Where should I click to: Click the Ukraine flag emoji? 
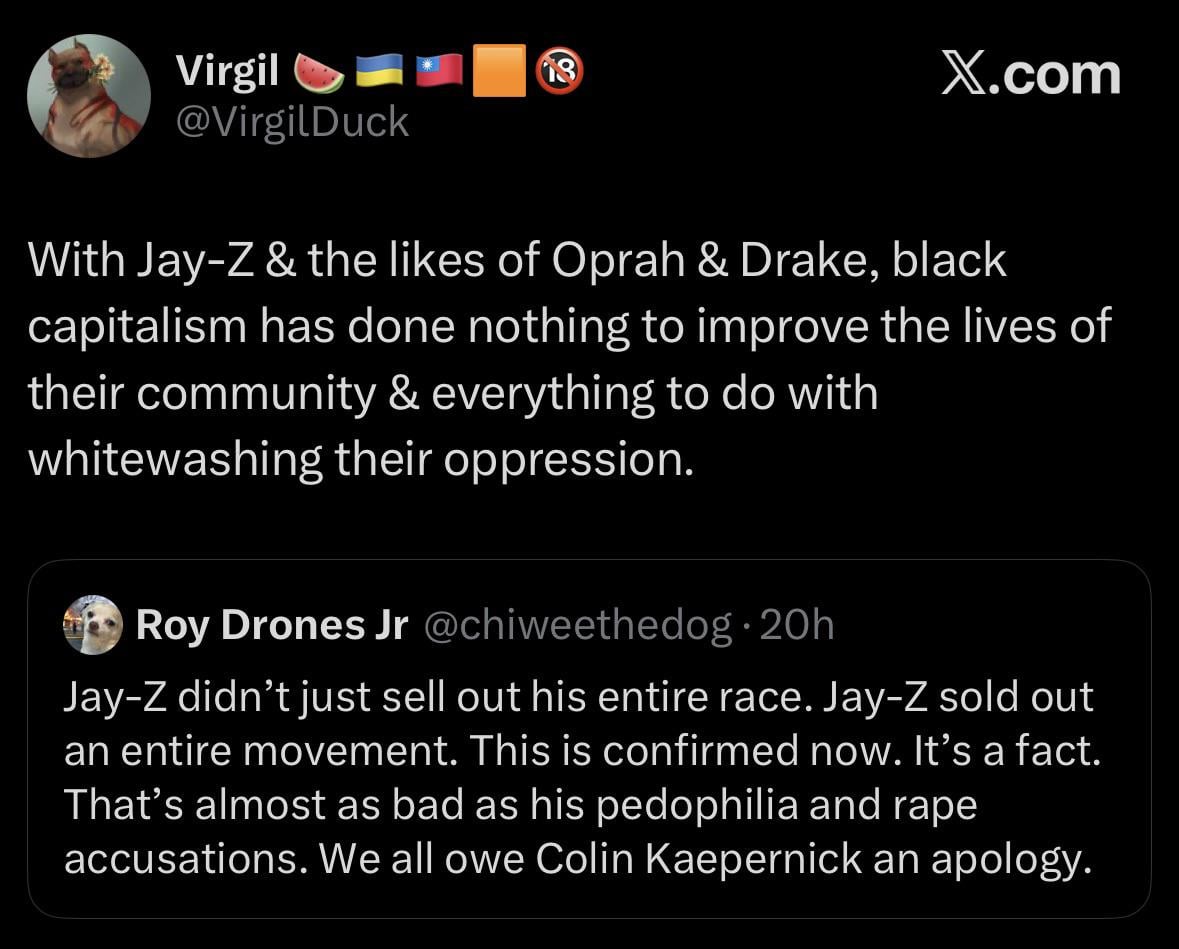379,73
